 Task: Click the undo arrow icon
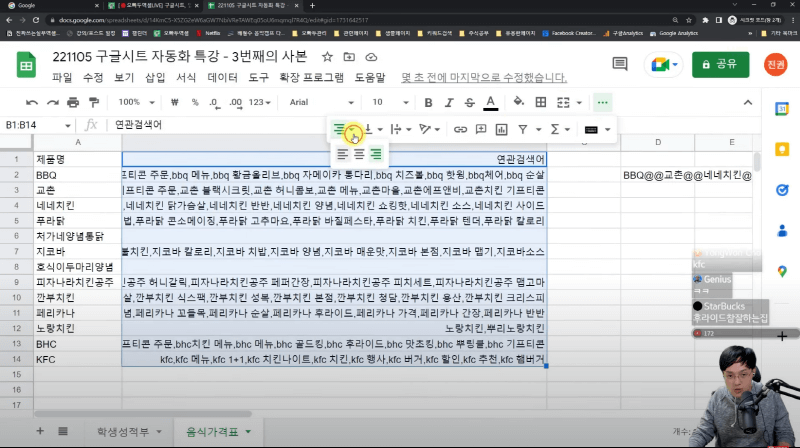(32, 103)
